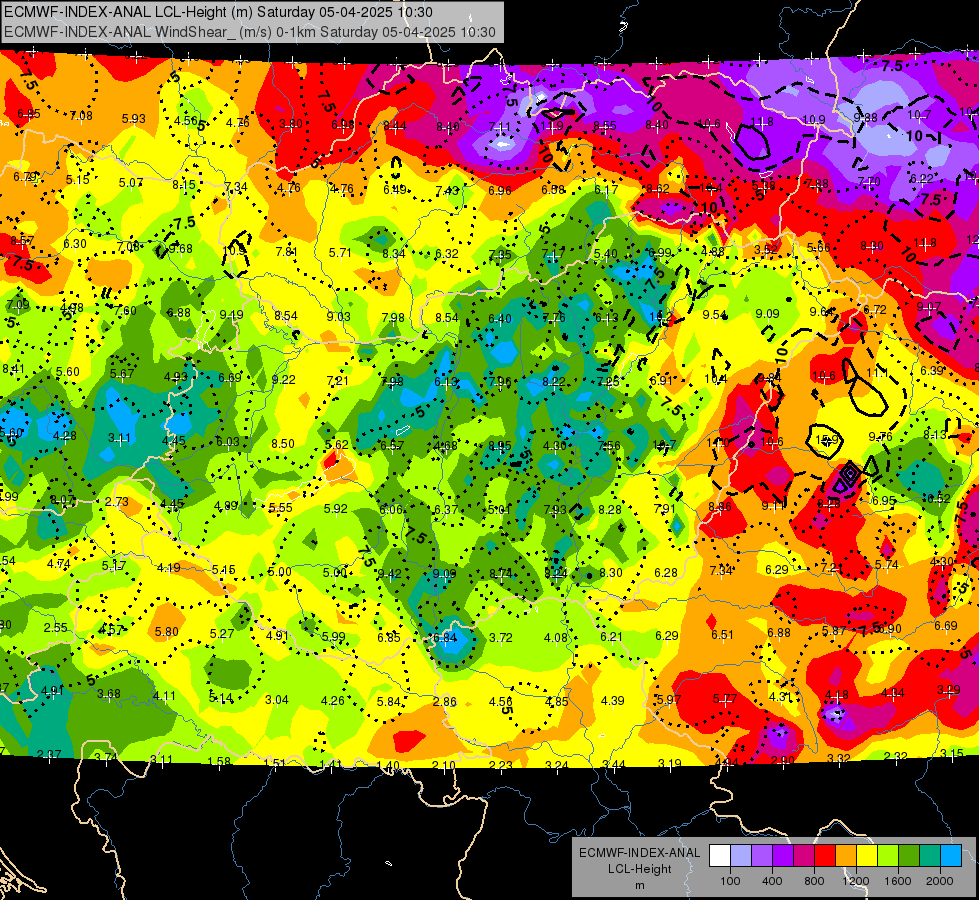Click the orange legend swatch
This screenshot has width=979, height=900.
tap(846, 856)
